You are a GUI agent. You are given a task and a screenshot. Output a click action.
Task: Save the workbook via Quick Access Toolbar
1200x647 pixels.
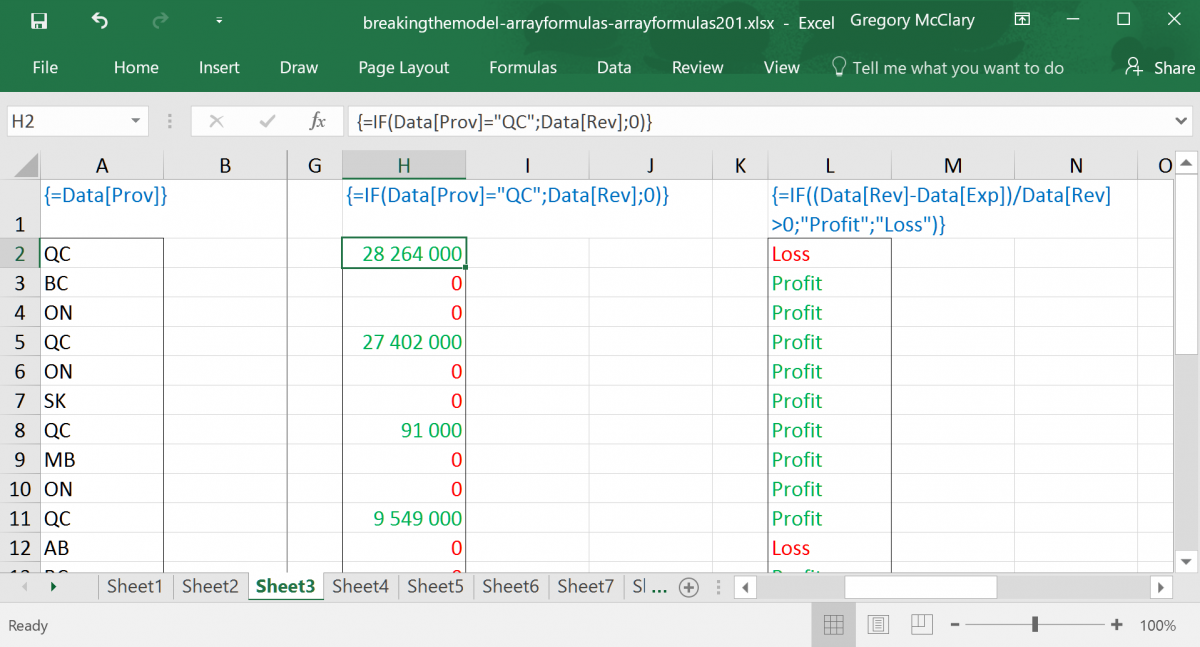38,19
